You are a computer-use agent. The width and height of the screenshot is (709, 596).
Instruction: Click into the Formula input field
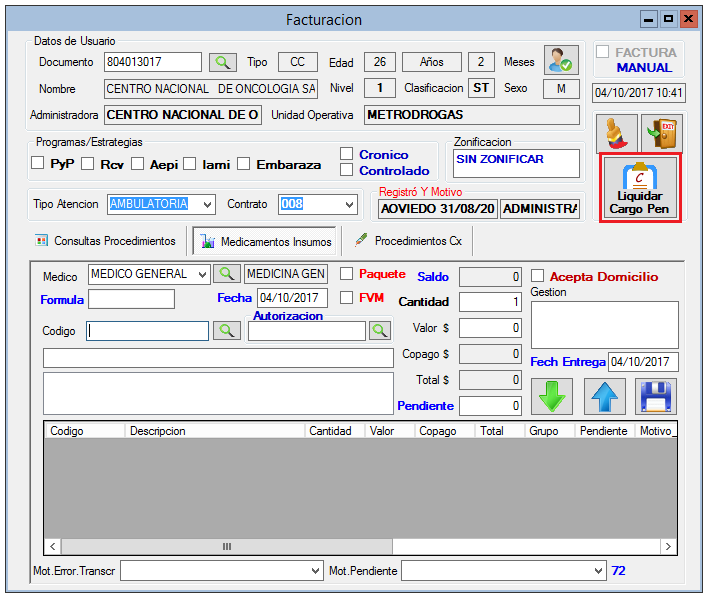tap(131, 299)
